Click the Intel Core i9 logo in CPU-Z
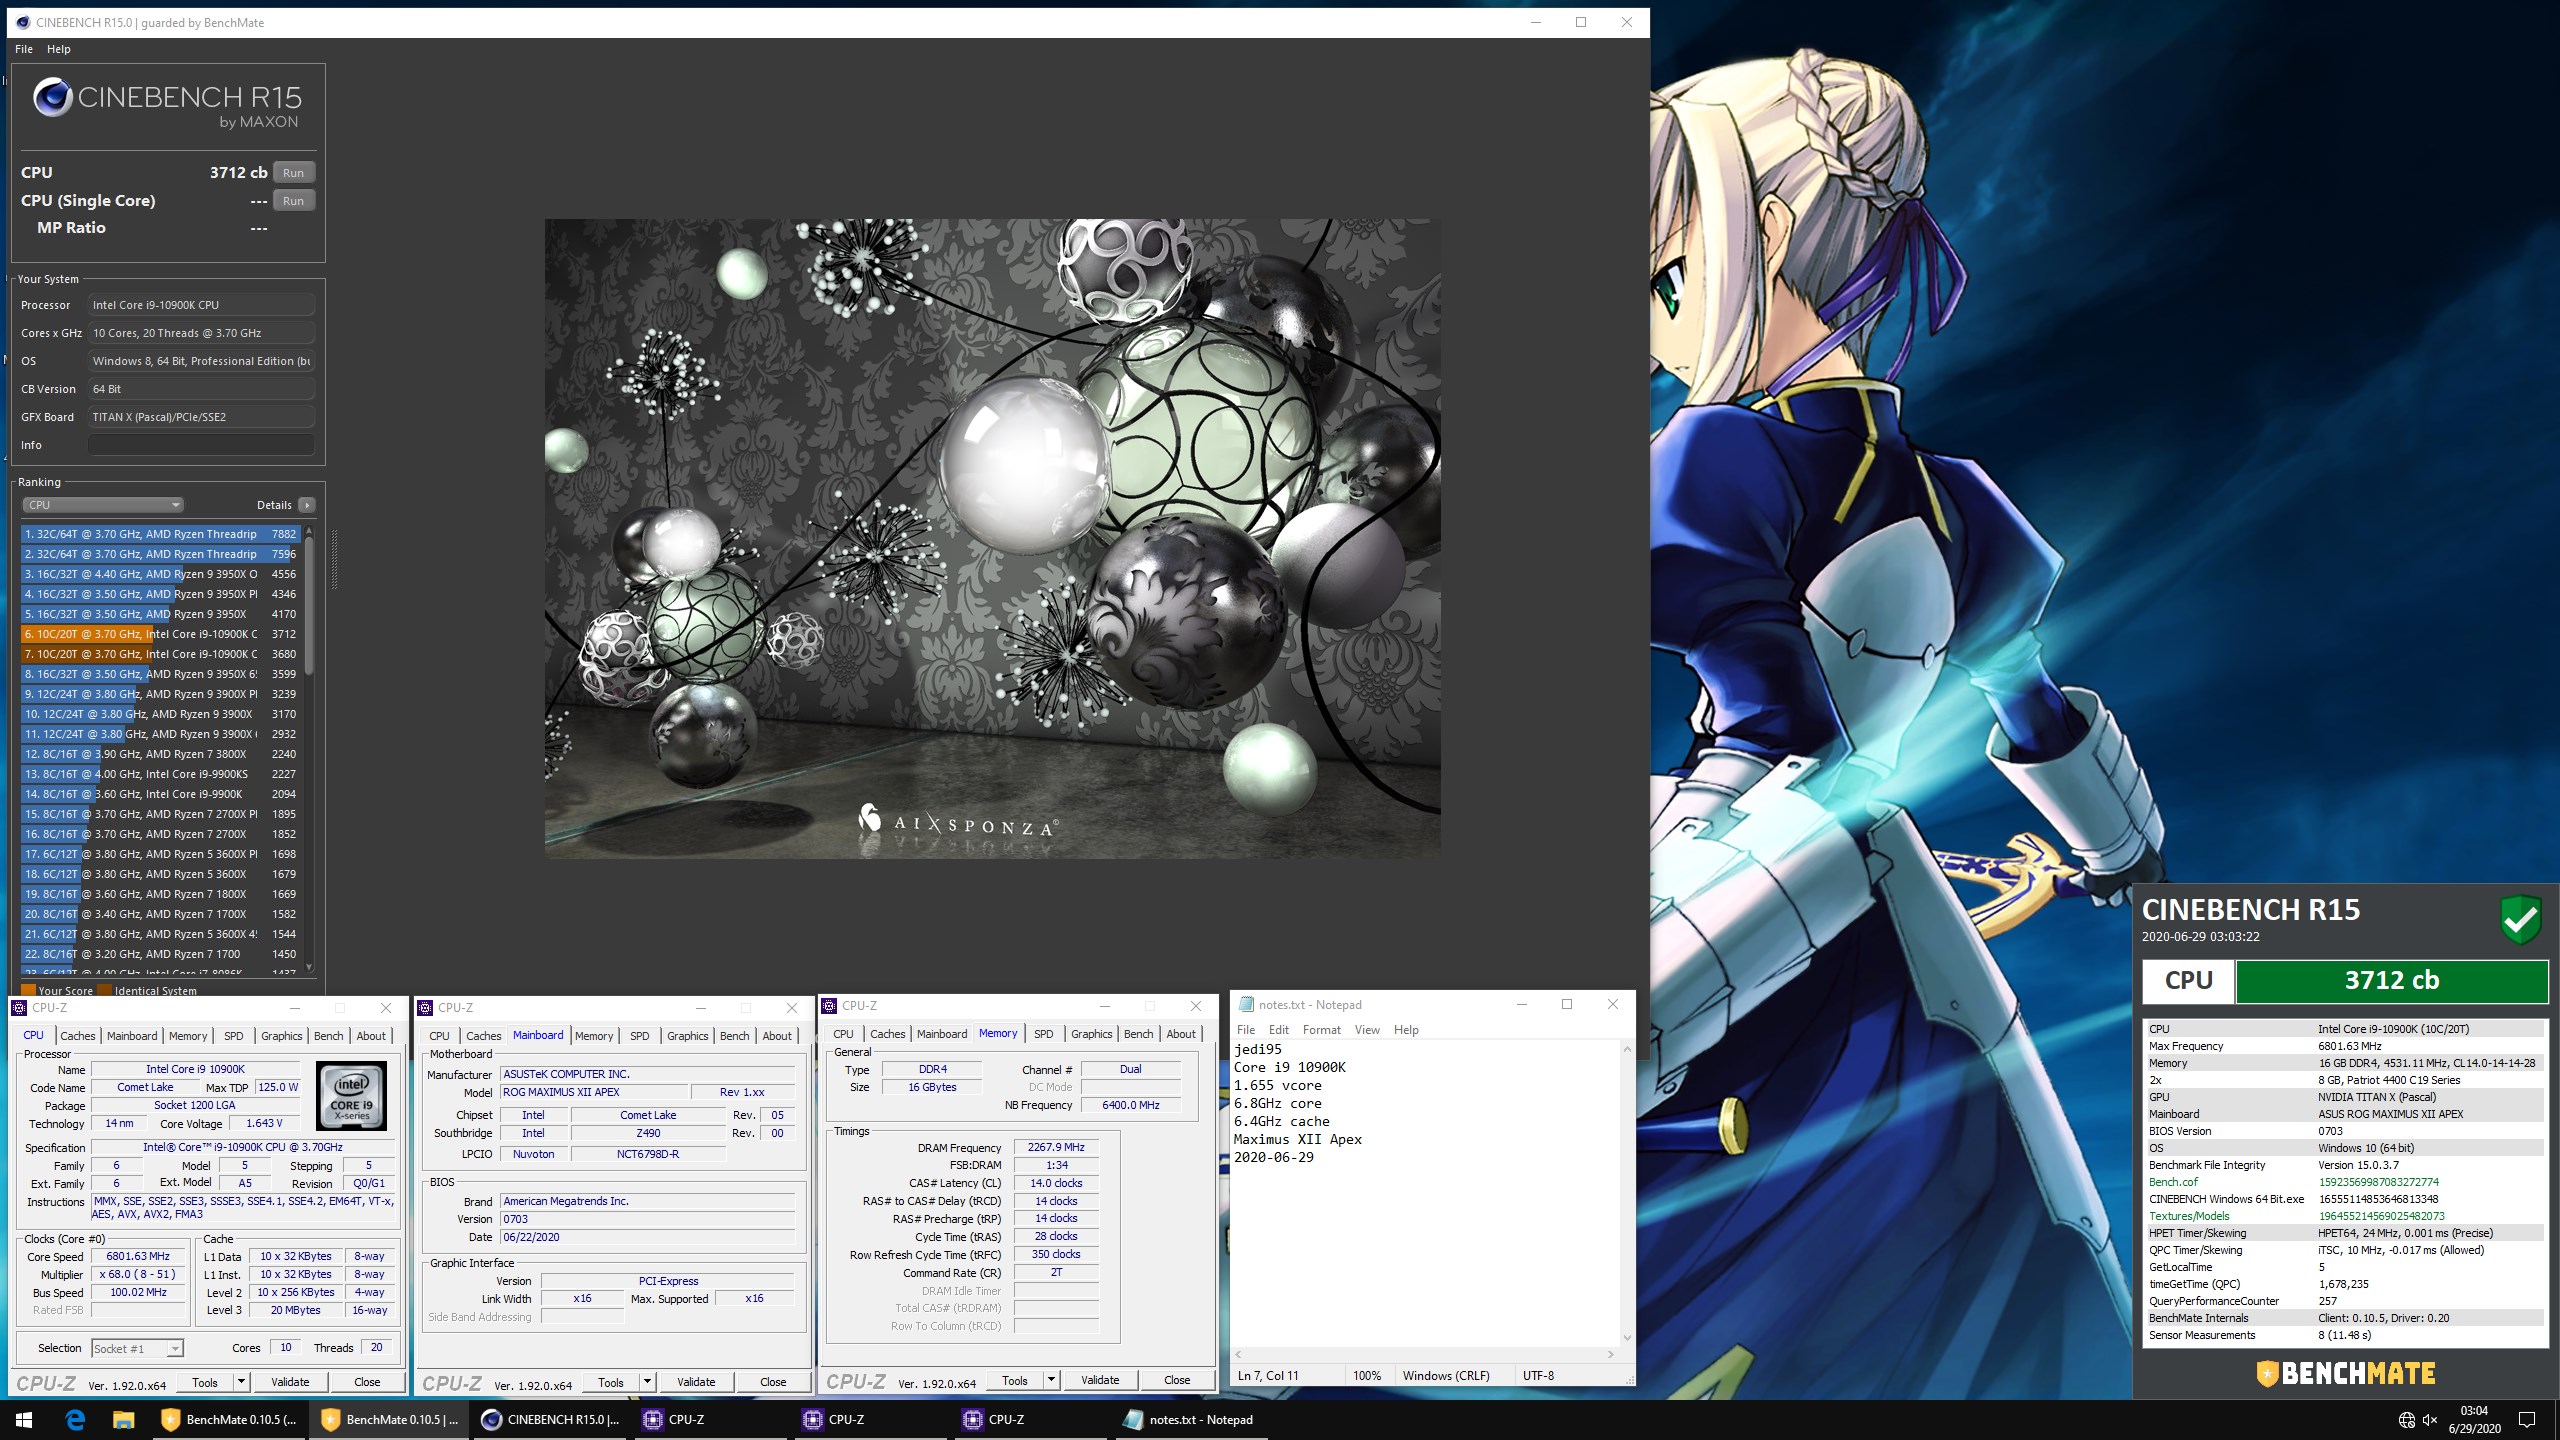The image size is (2560, 1440). coord(352,1096)
